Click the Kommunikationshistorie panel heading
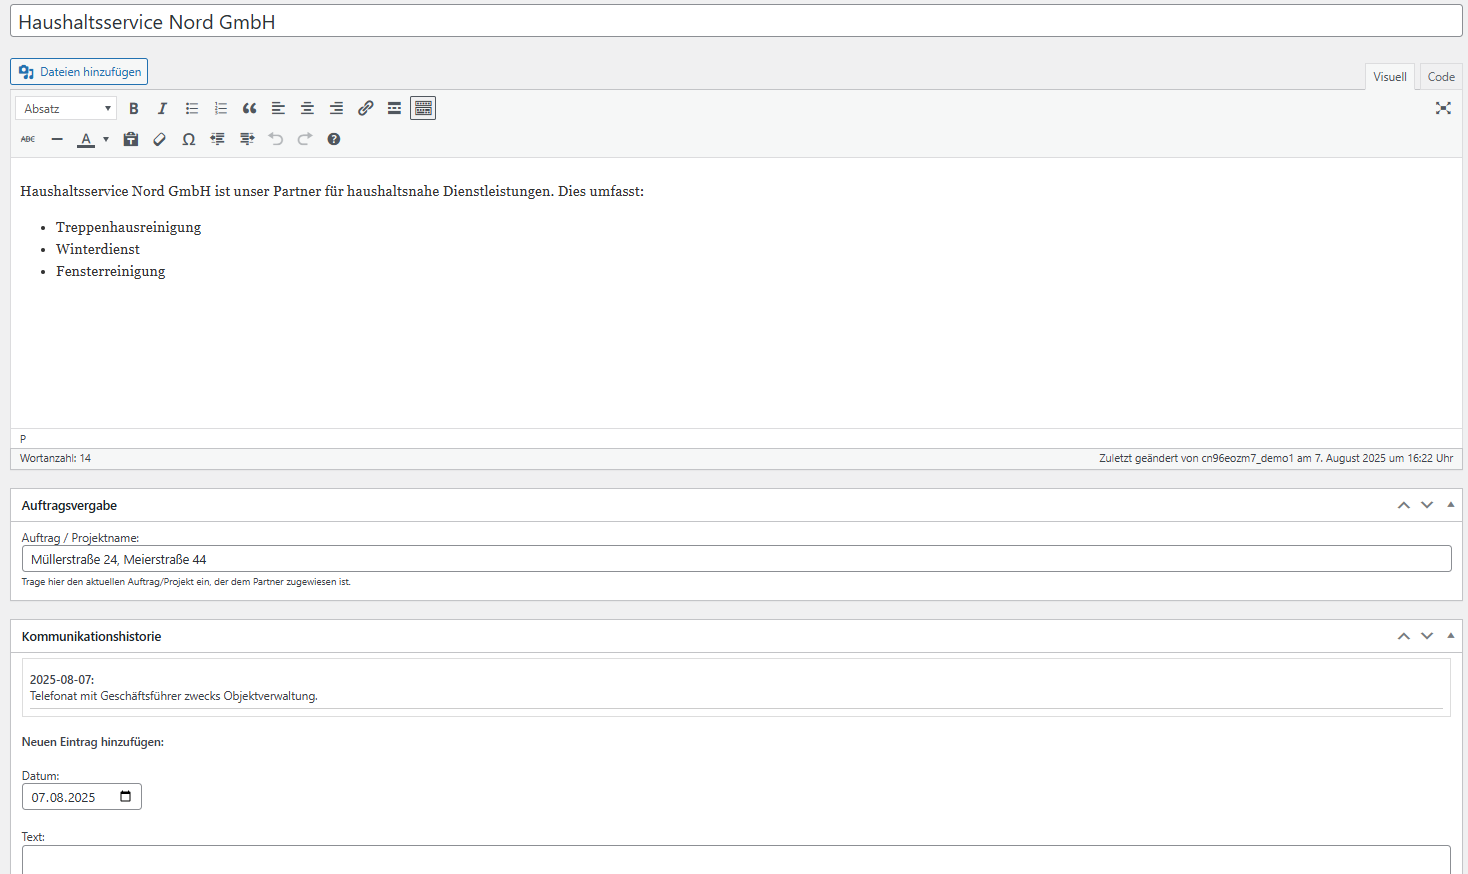This screenshot has height=874, width=1468. point(91,637)
